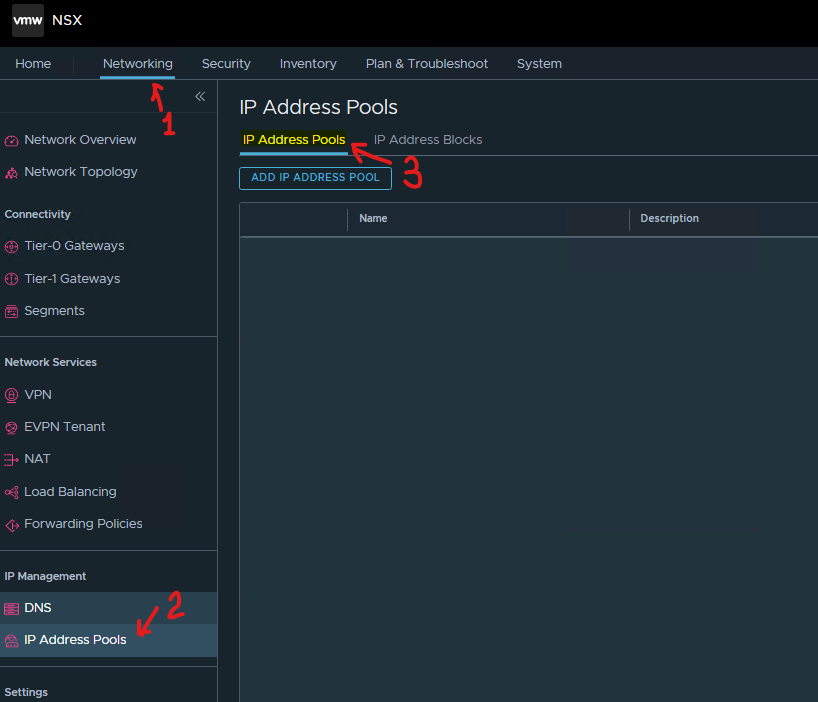Viewport: 818px width, 702px height.
Task: Switch to the IP Address Blocks tab
Action: click(428, 140)
